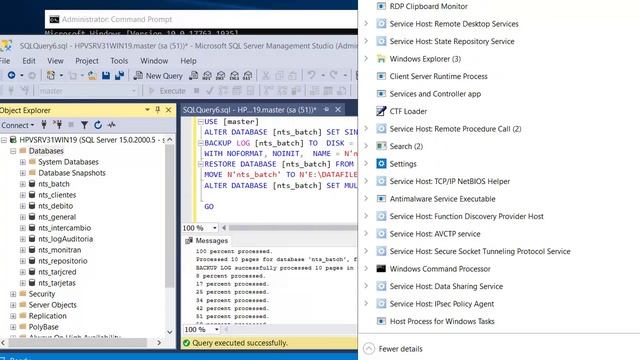Click the Disconnect plug icon in Object Explorer

[58, 125]
